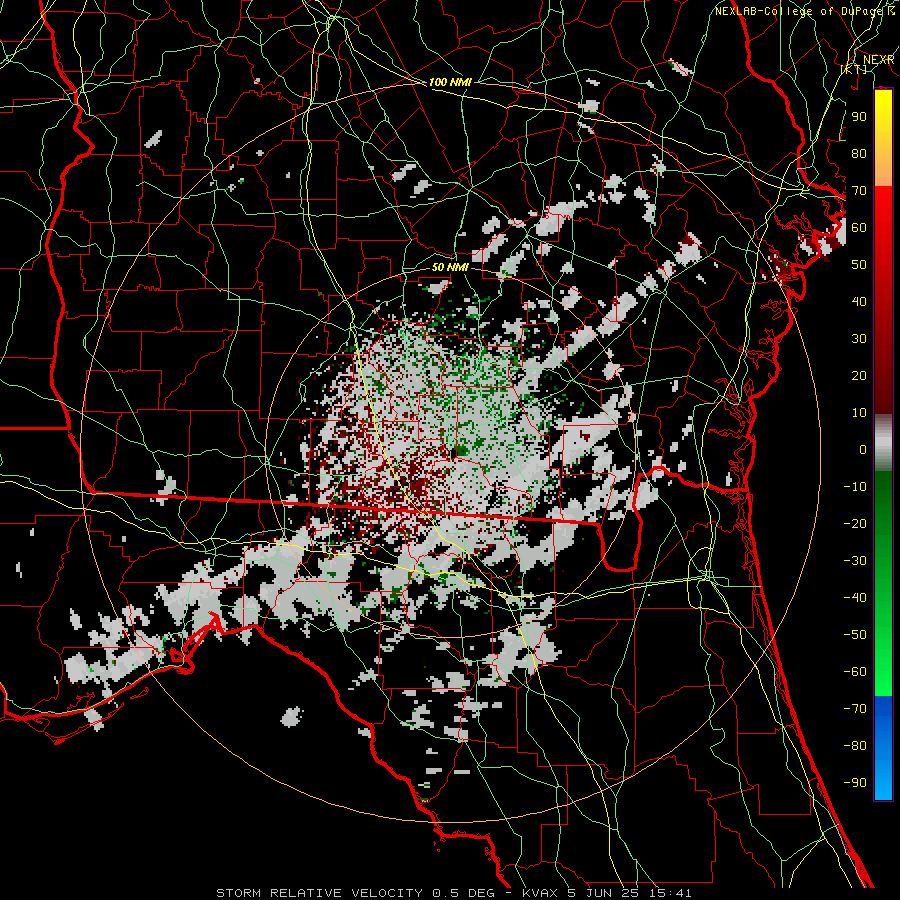Viewport: 900px width, 900px height.
Task: Click the gray zero-velocity segment of the color bar
Action: (883, 443)
